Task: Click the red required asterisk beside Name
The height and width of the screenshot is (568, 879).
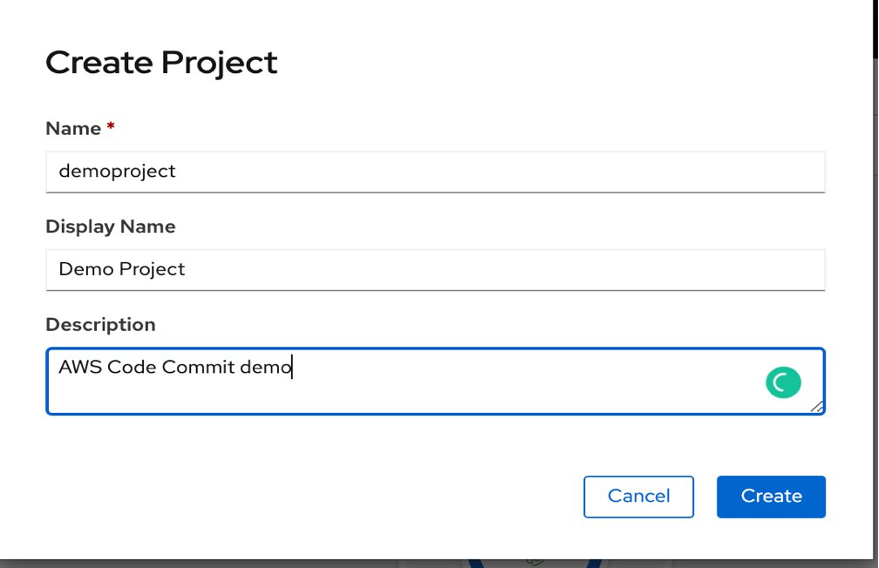Action: (x=111, y=128)
